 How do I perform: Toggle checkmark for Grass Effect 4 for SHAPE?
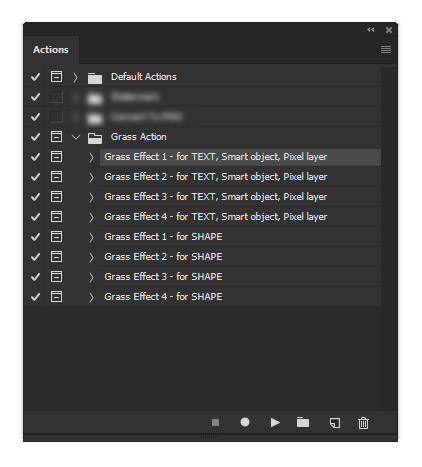click(35, 297)
